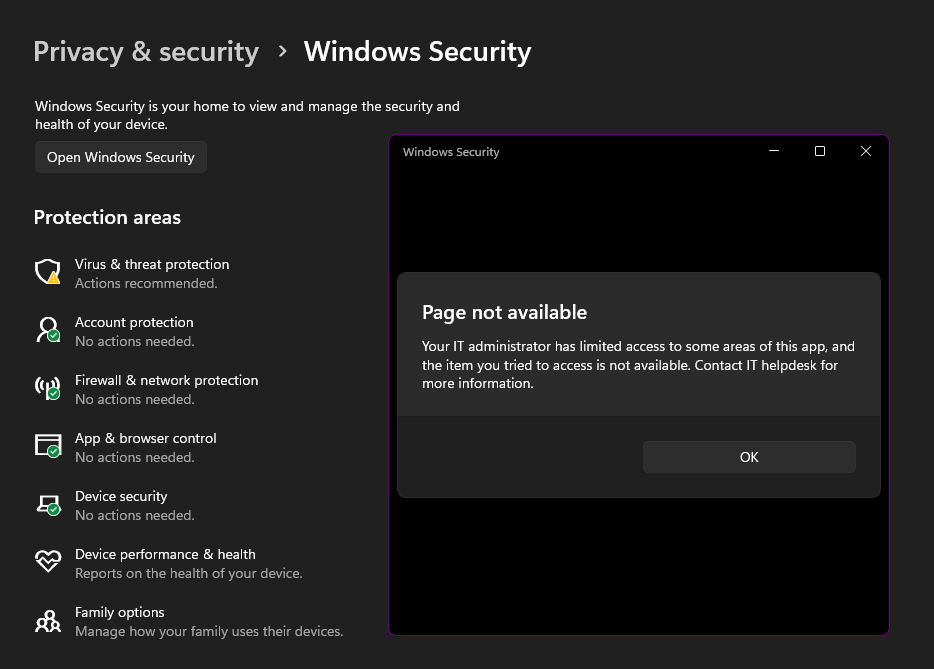This screenshot has width=934, height=669.
Task: Click the Device performance & health heart icon
Action: [x=48, y=561]
